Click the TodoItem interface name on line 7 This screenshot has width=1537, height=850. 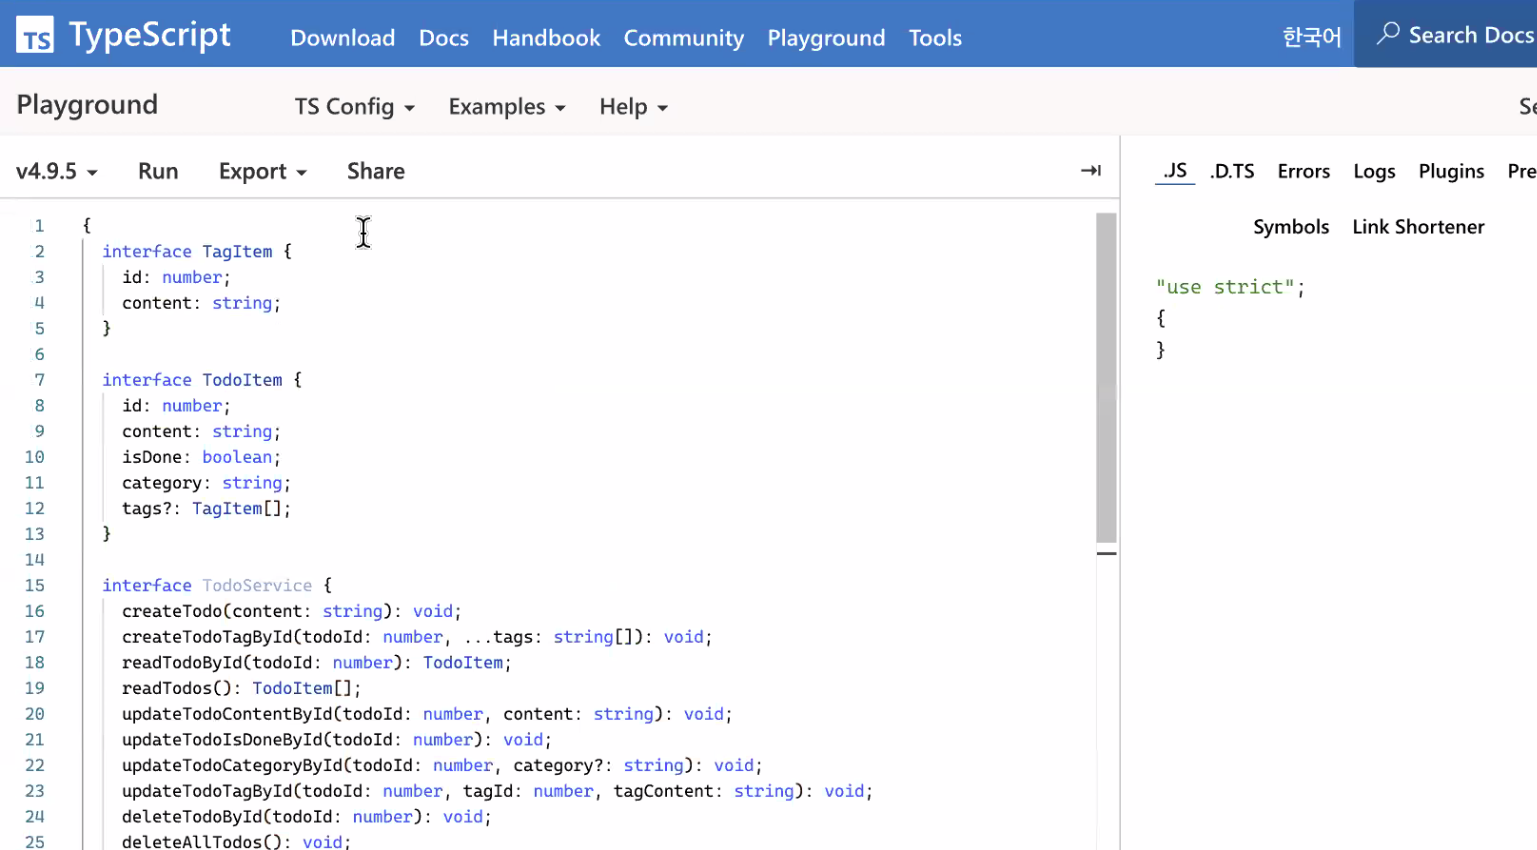(x=242, y=380)
